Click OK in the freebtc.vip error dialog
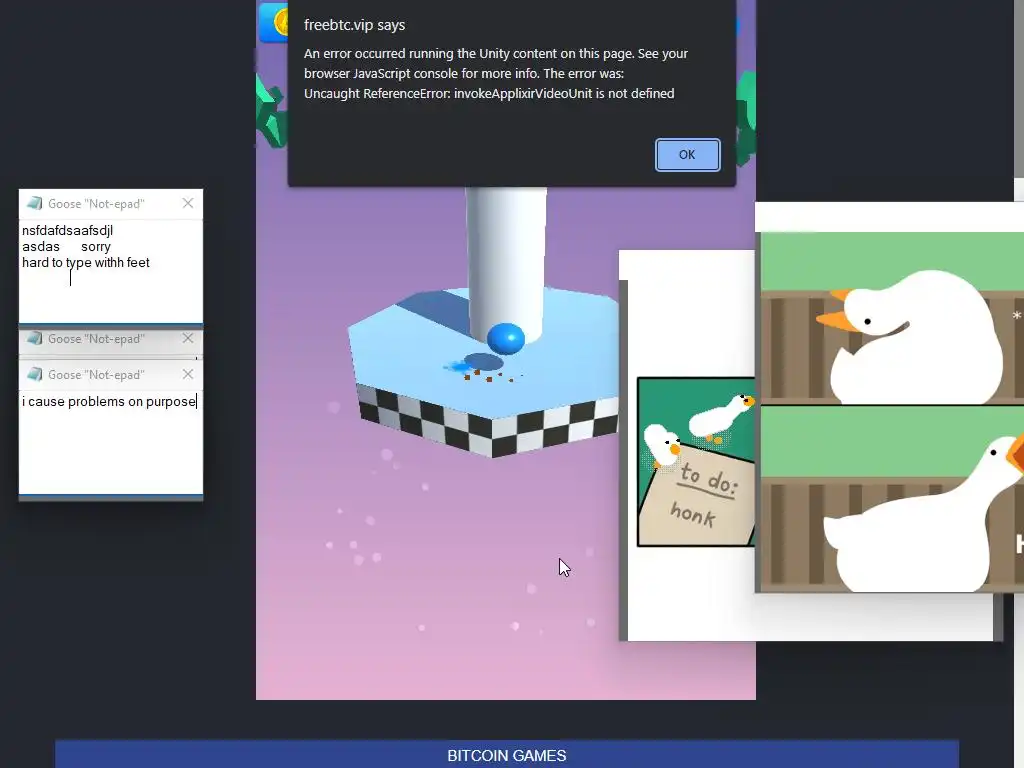The height and width of the screenshot is (768, 1024). click(x=687, y=155)
